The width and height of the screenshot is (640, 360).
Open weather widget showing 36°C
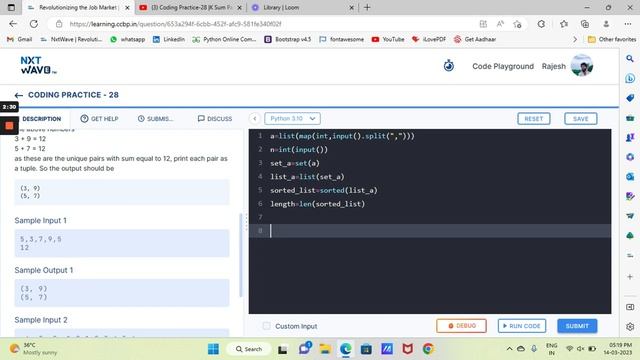click(34, 349)
